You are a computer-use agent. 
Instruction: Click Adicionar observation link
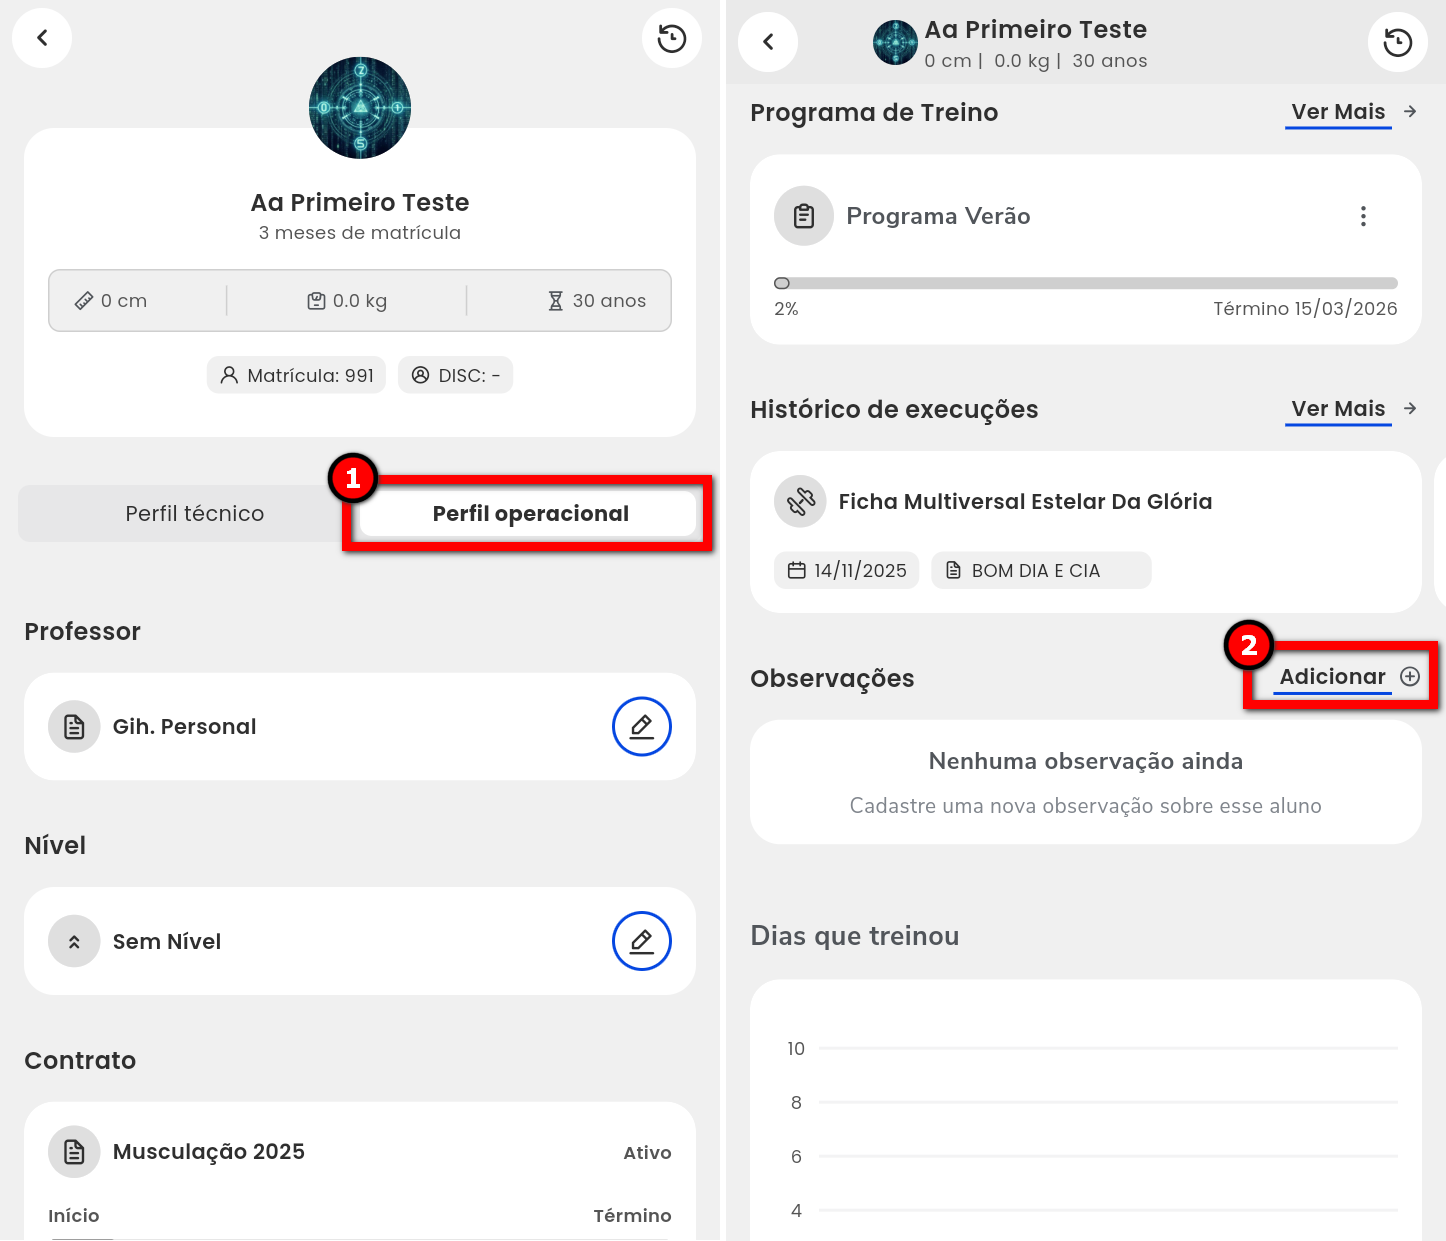1332,677
